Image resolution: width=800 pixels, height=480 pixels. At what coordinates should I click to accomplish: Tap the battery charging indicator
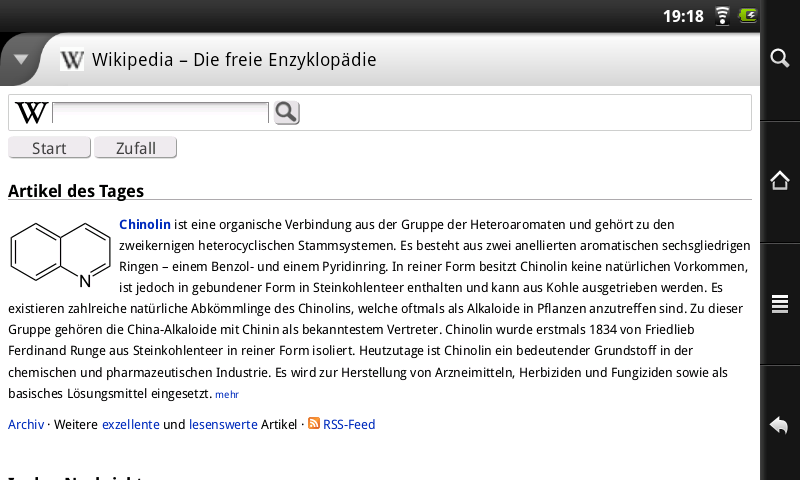click(x=748, y=16)
